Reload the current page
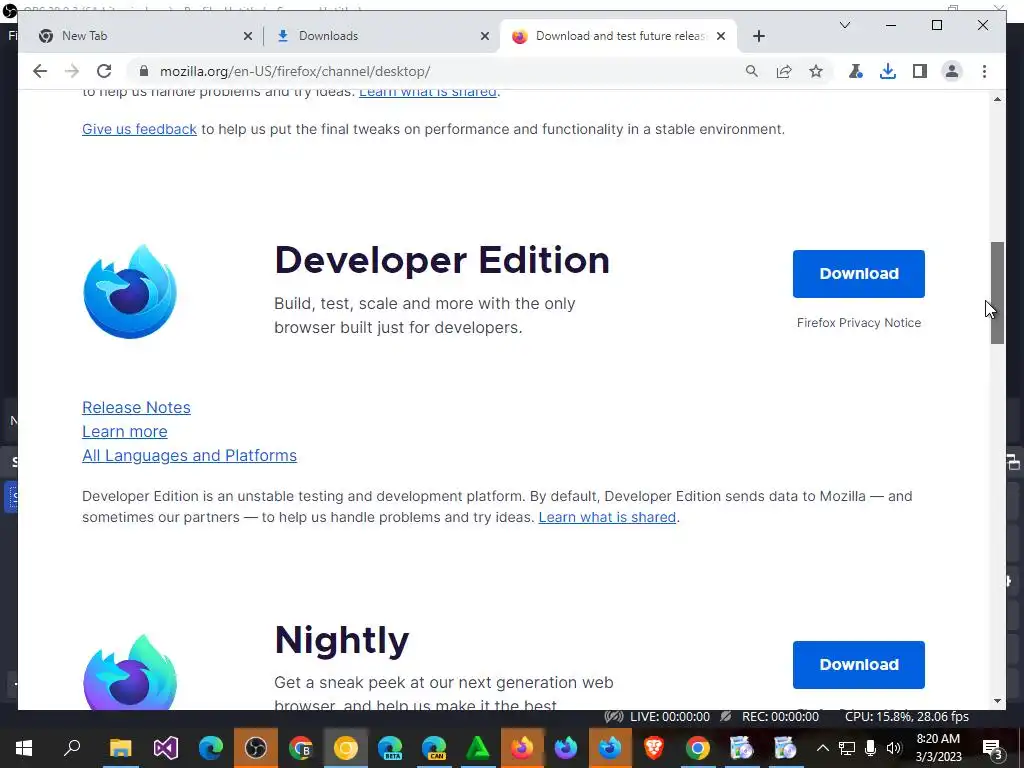Screen dimensions: 1024x768 pyautogui.click(x=104, y=71)
